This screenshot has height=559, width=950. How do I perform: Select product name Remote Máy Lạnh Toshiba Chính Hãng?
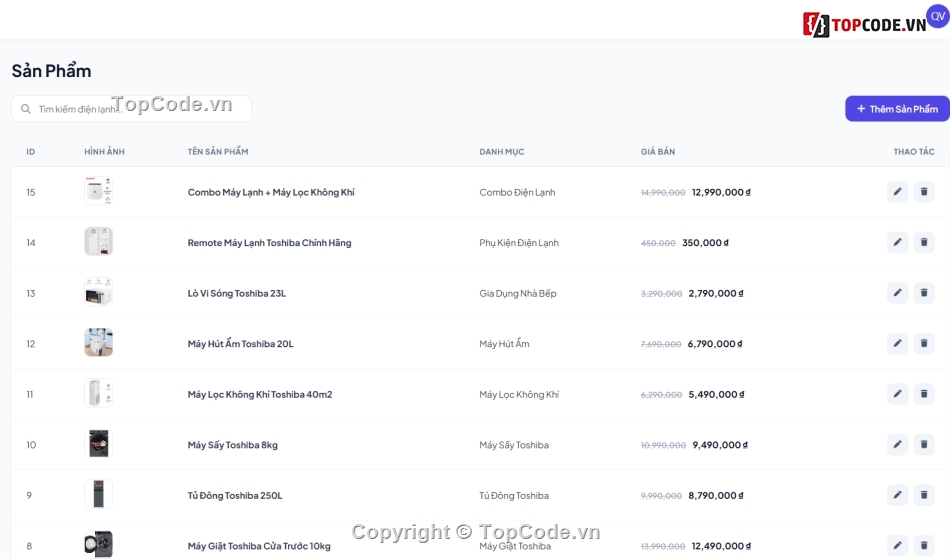[x=270, y=242]
